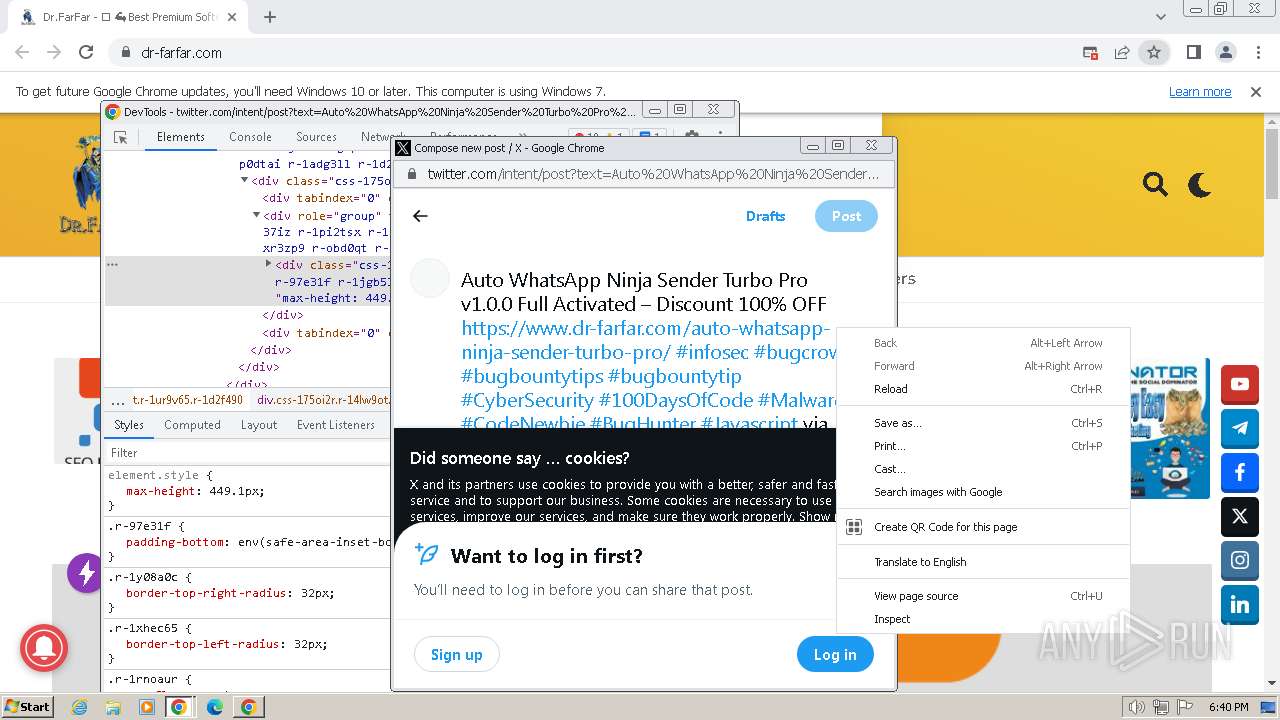Open a new tab in Chrome
1280x720 pixels.
tap(270, 17)
